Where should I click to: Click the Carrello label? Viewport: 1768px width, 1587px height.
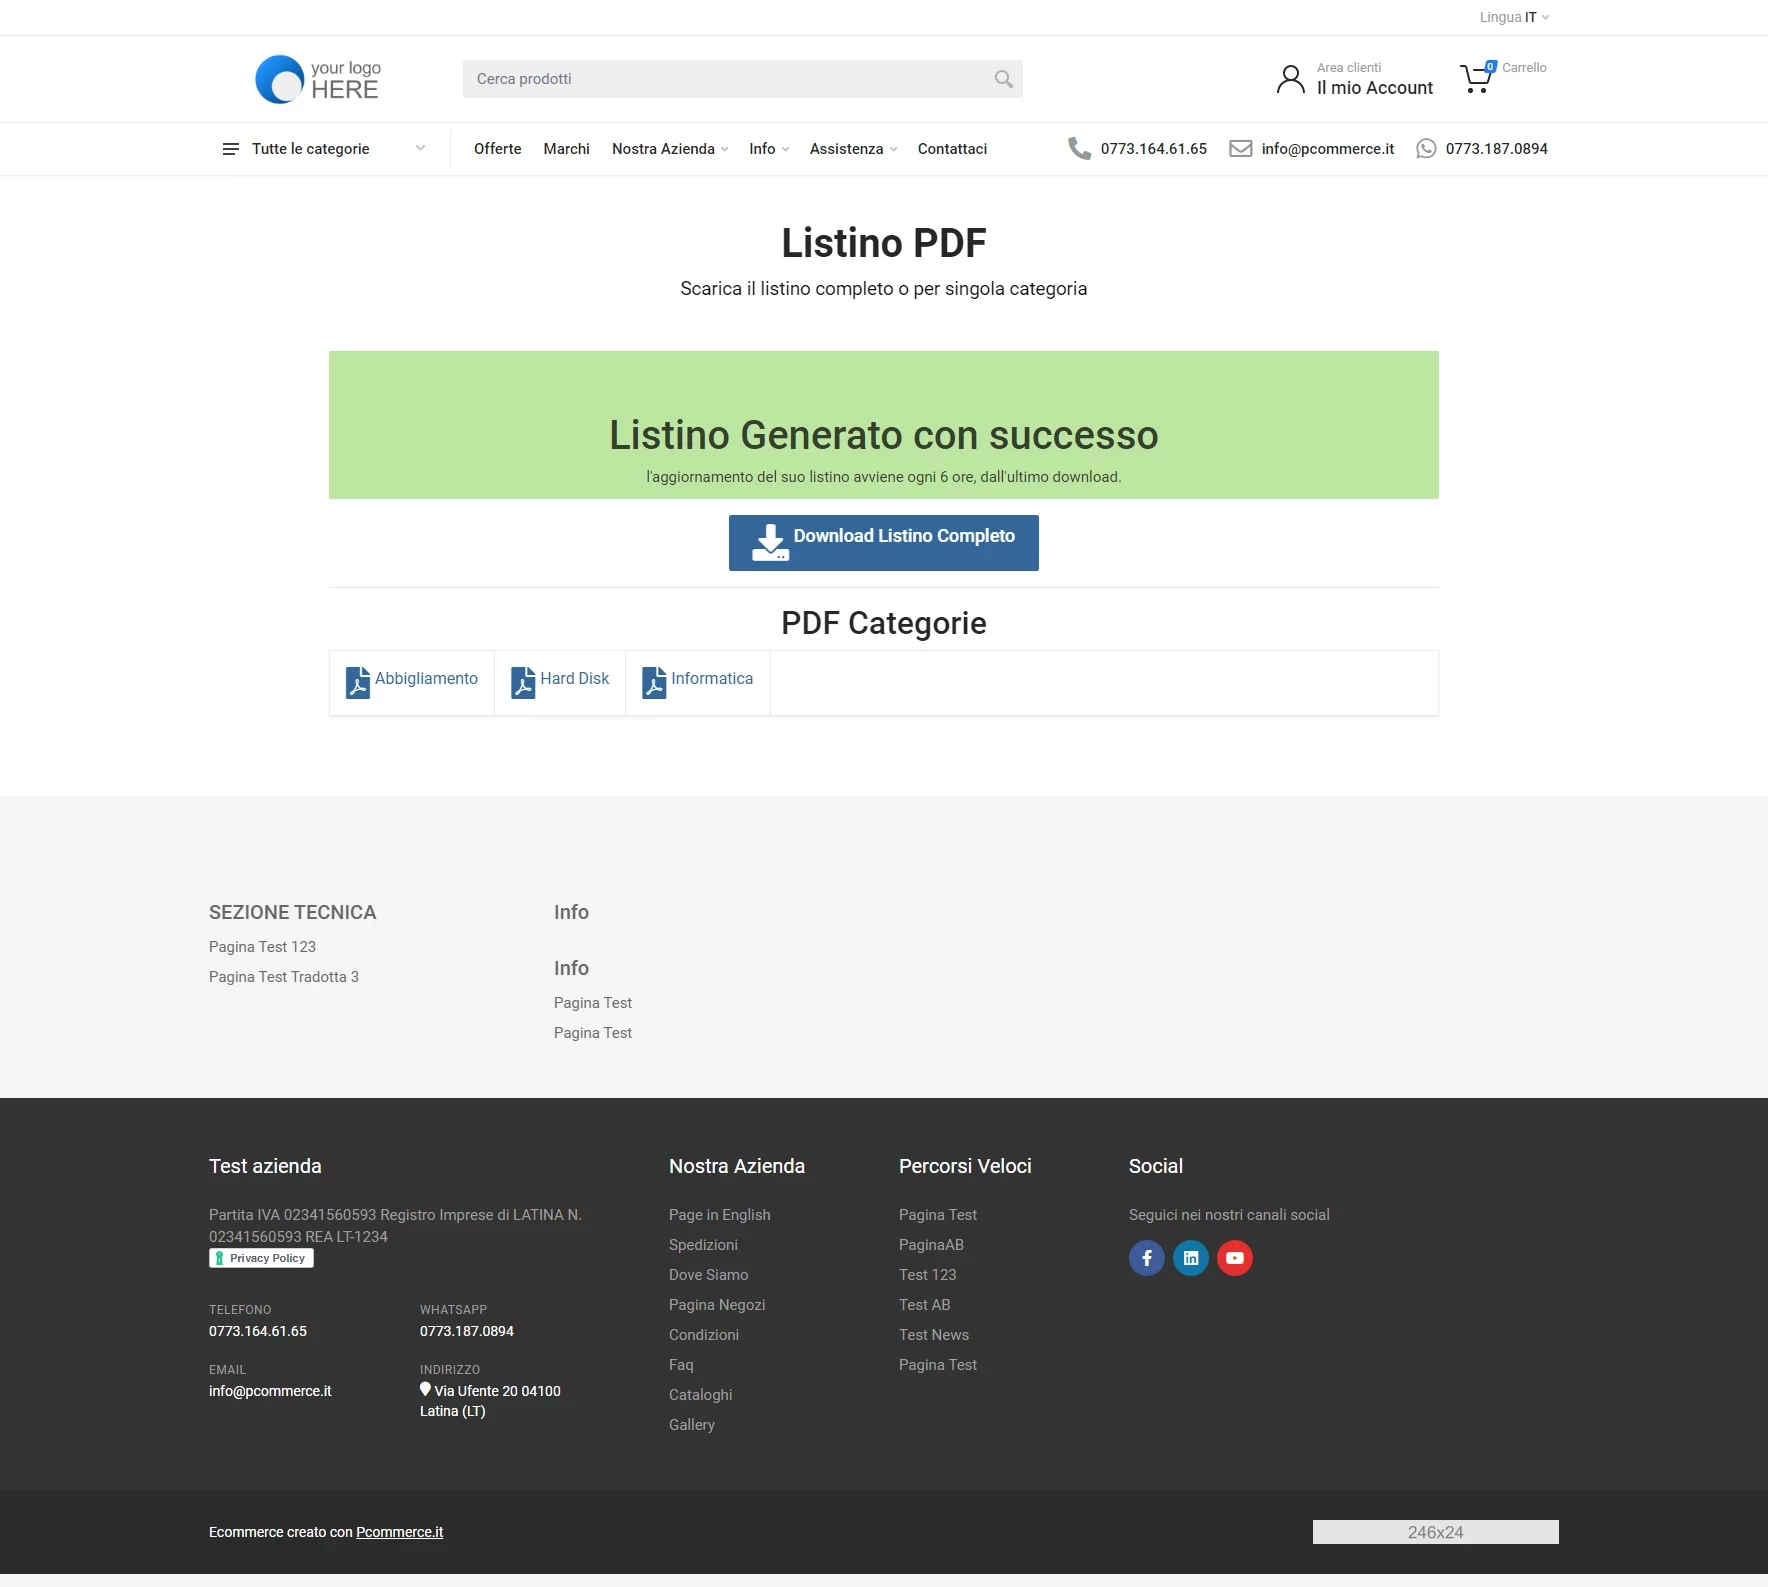[1524, 68]
